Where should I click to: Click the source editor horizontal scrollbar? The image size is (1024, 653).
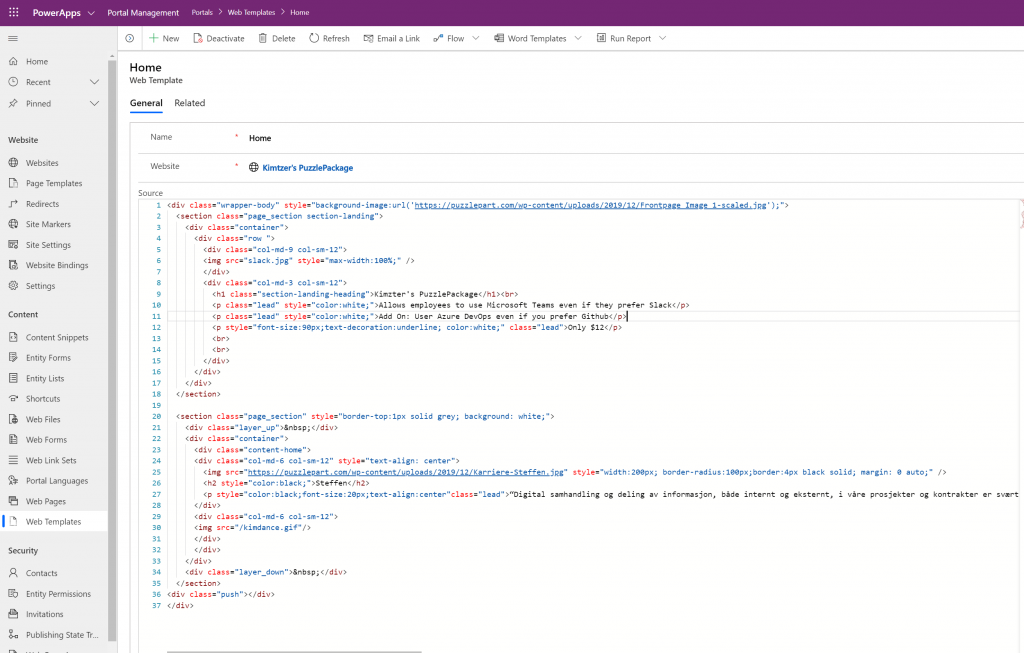click(295, 651)
